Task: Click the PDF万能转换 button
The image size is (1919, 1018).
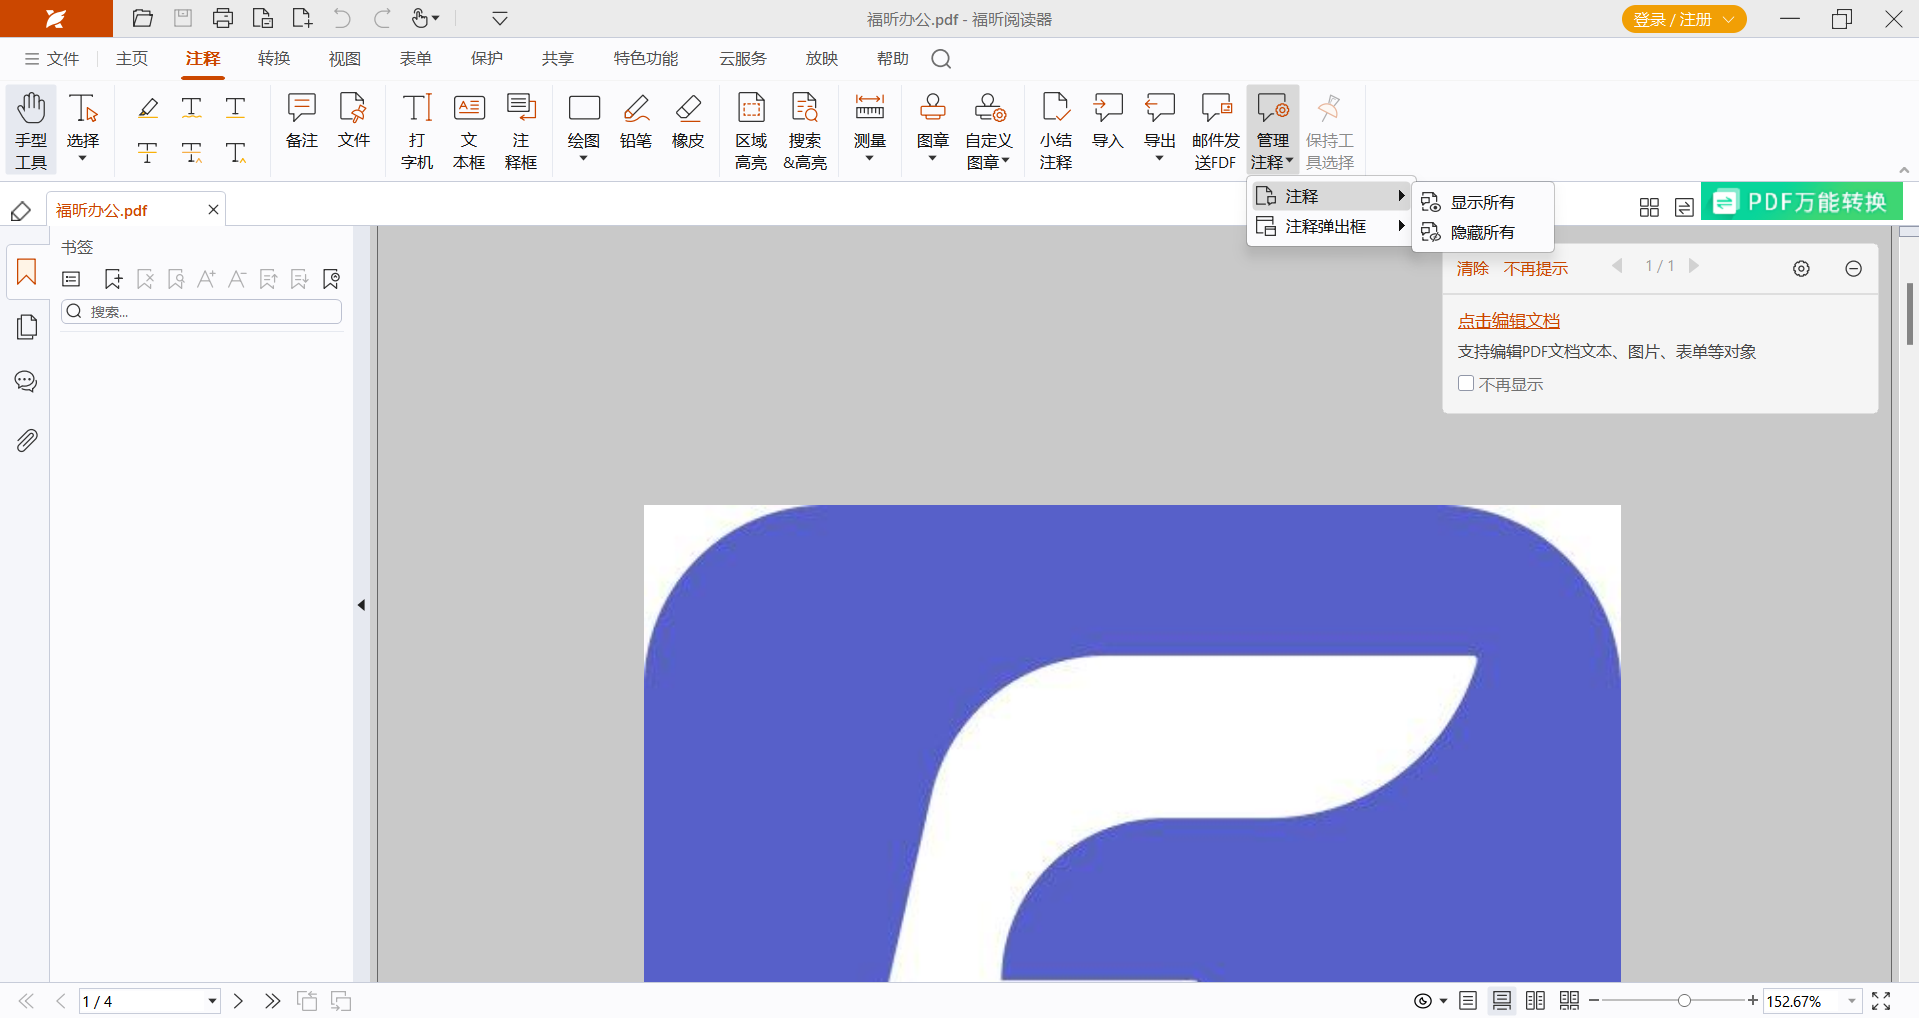Action: (1801, 202)
